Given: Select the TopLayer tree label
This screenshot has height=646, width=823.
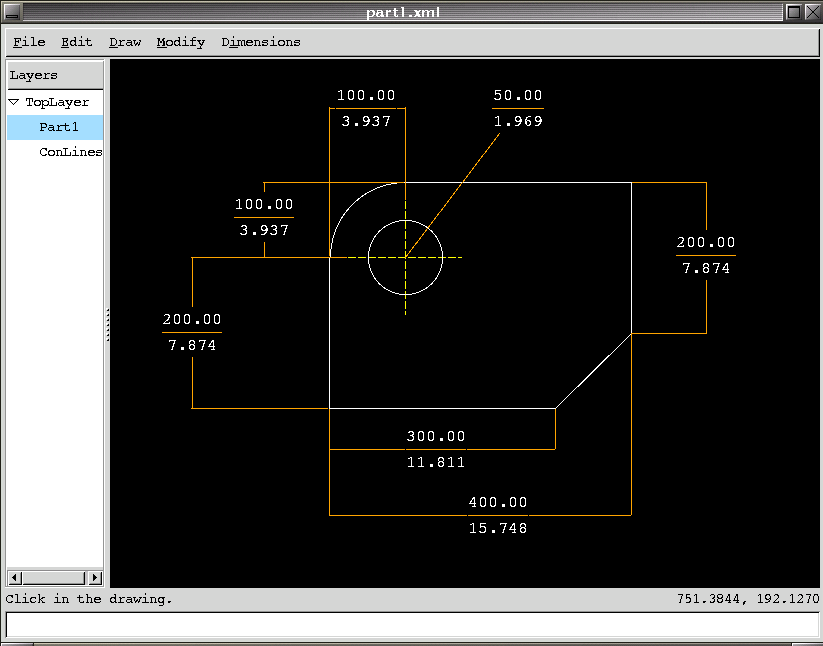Looking at the screenshot, I should click(57, 102).
